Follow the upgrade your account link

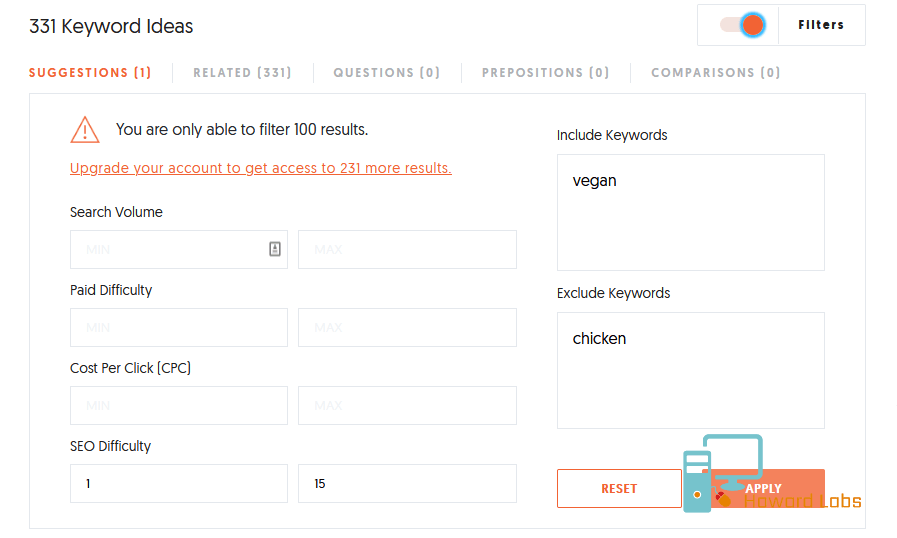261,168
